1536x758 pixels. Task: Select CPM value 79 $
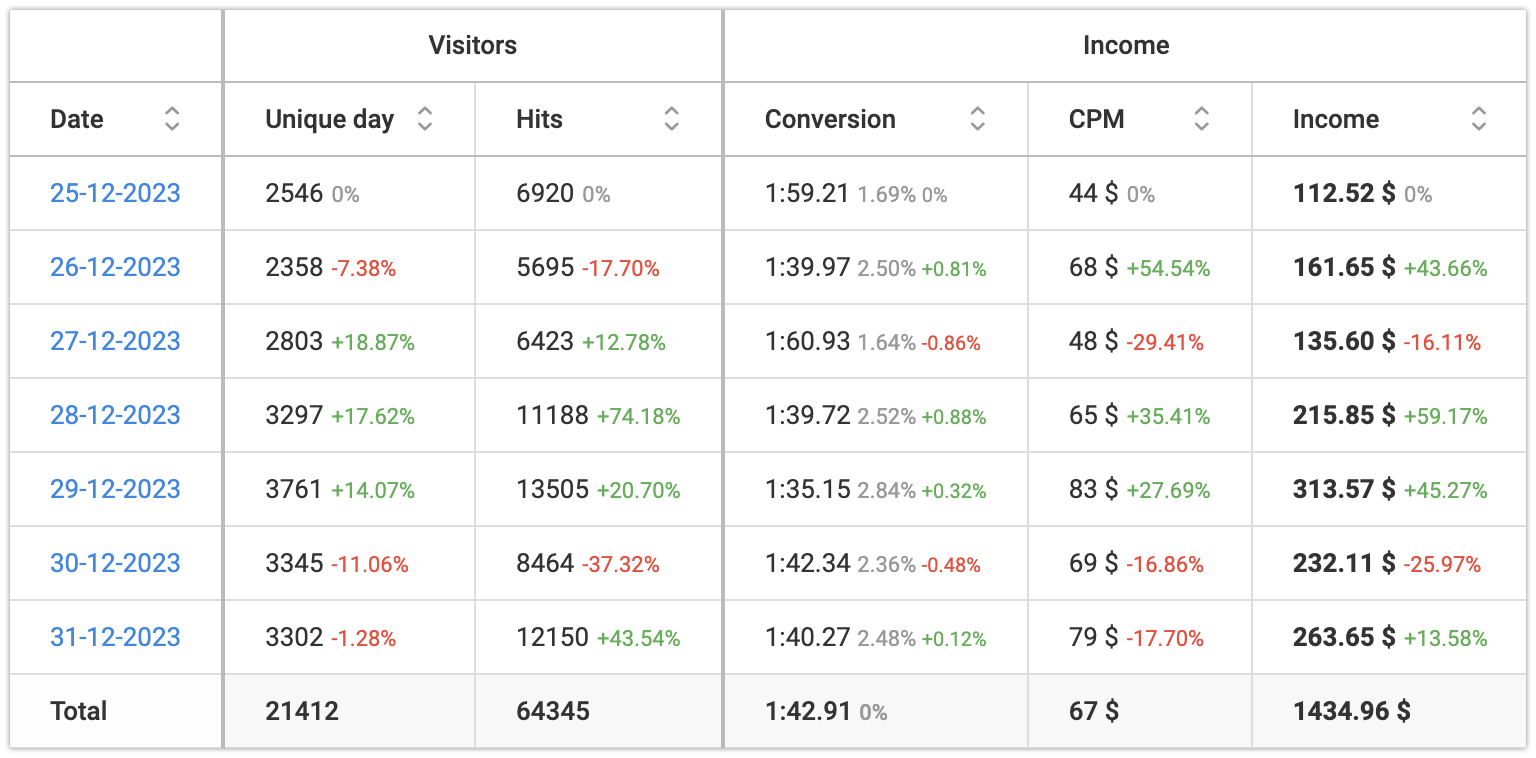[x=1094, y=637]
